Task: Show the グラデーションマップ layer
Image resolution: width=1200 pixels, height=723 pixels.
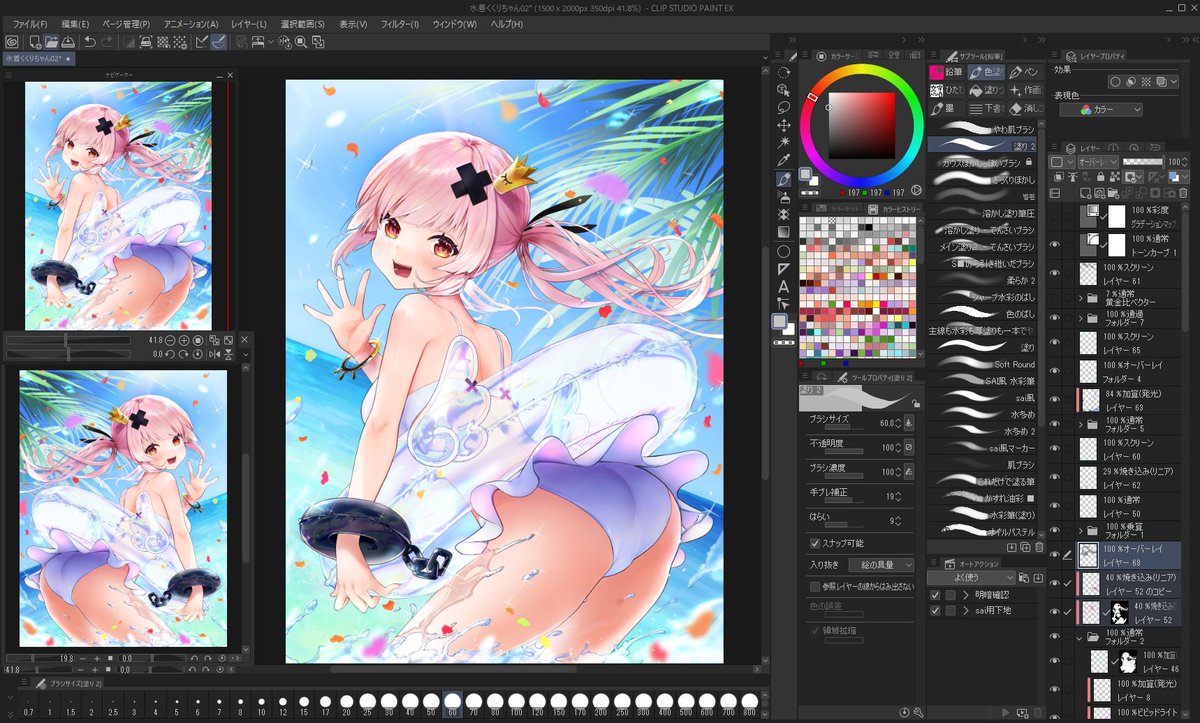Action: pos(1054,215)
